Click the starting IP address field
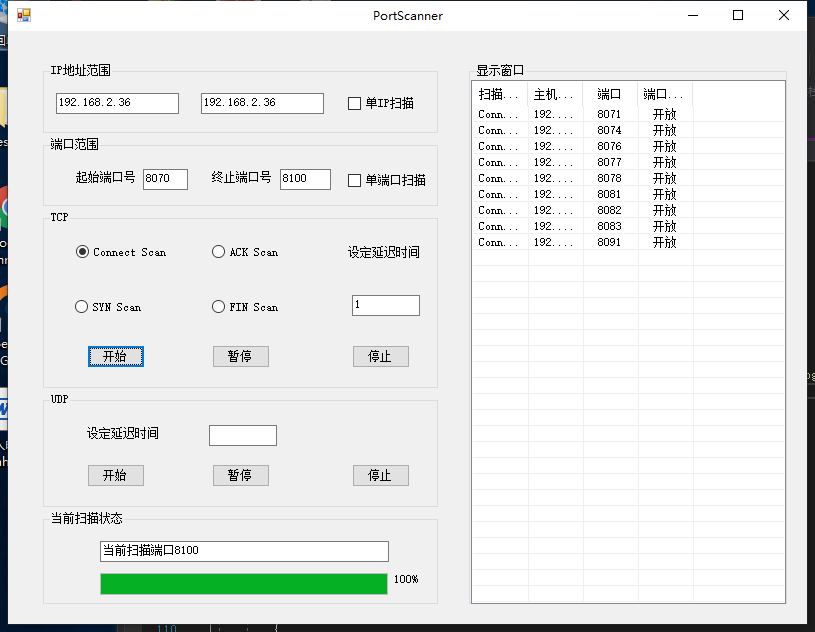Screen dimensions: 815x632 click(x=117, y=103)
